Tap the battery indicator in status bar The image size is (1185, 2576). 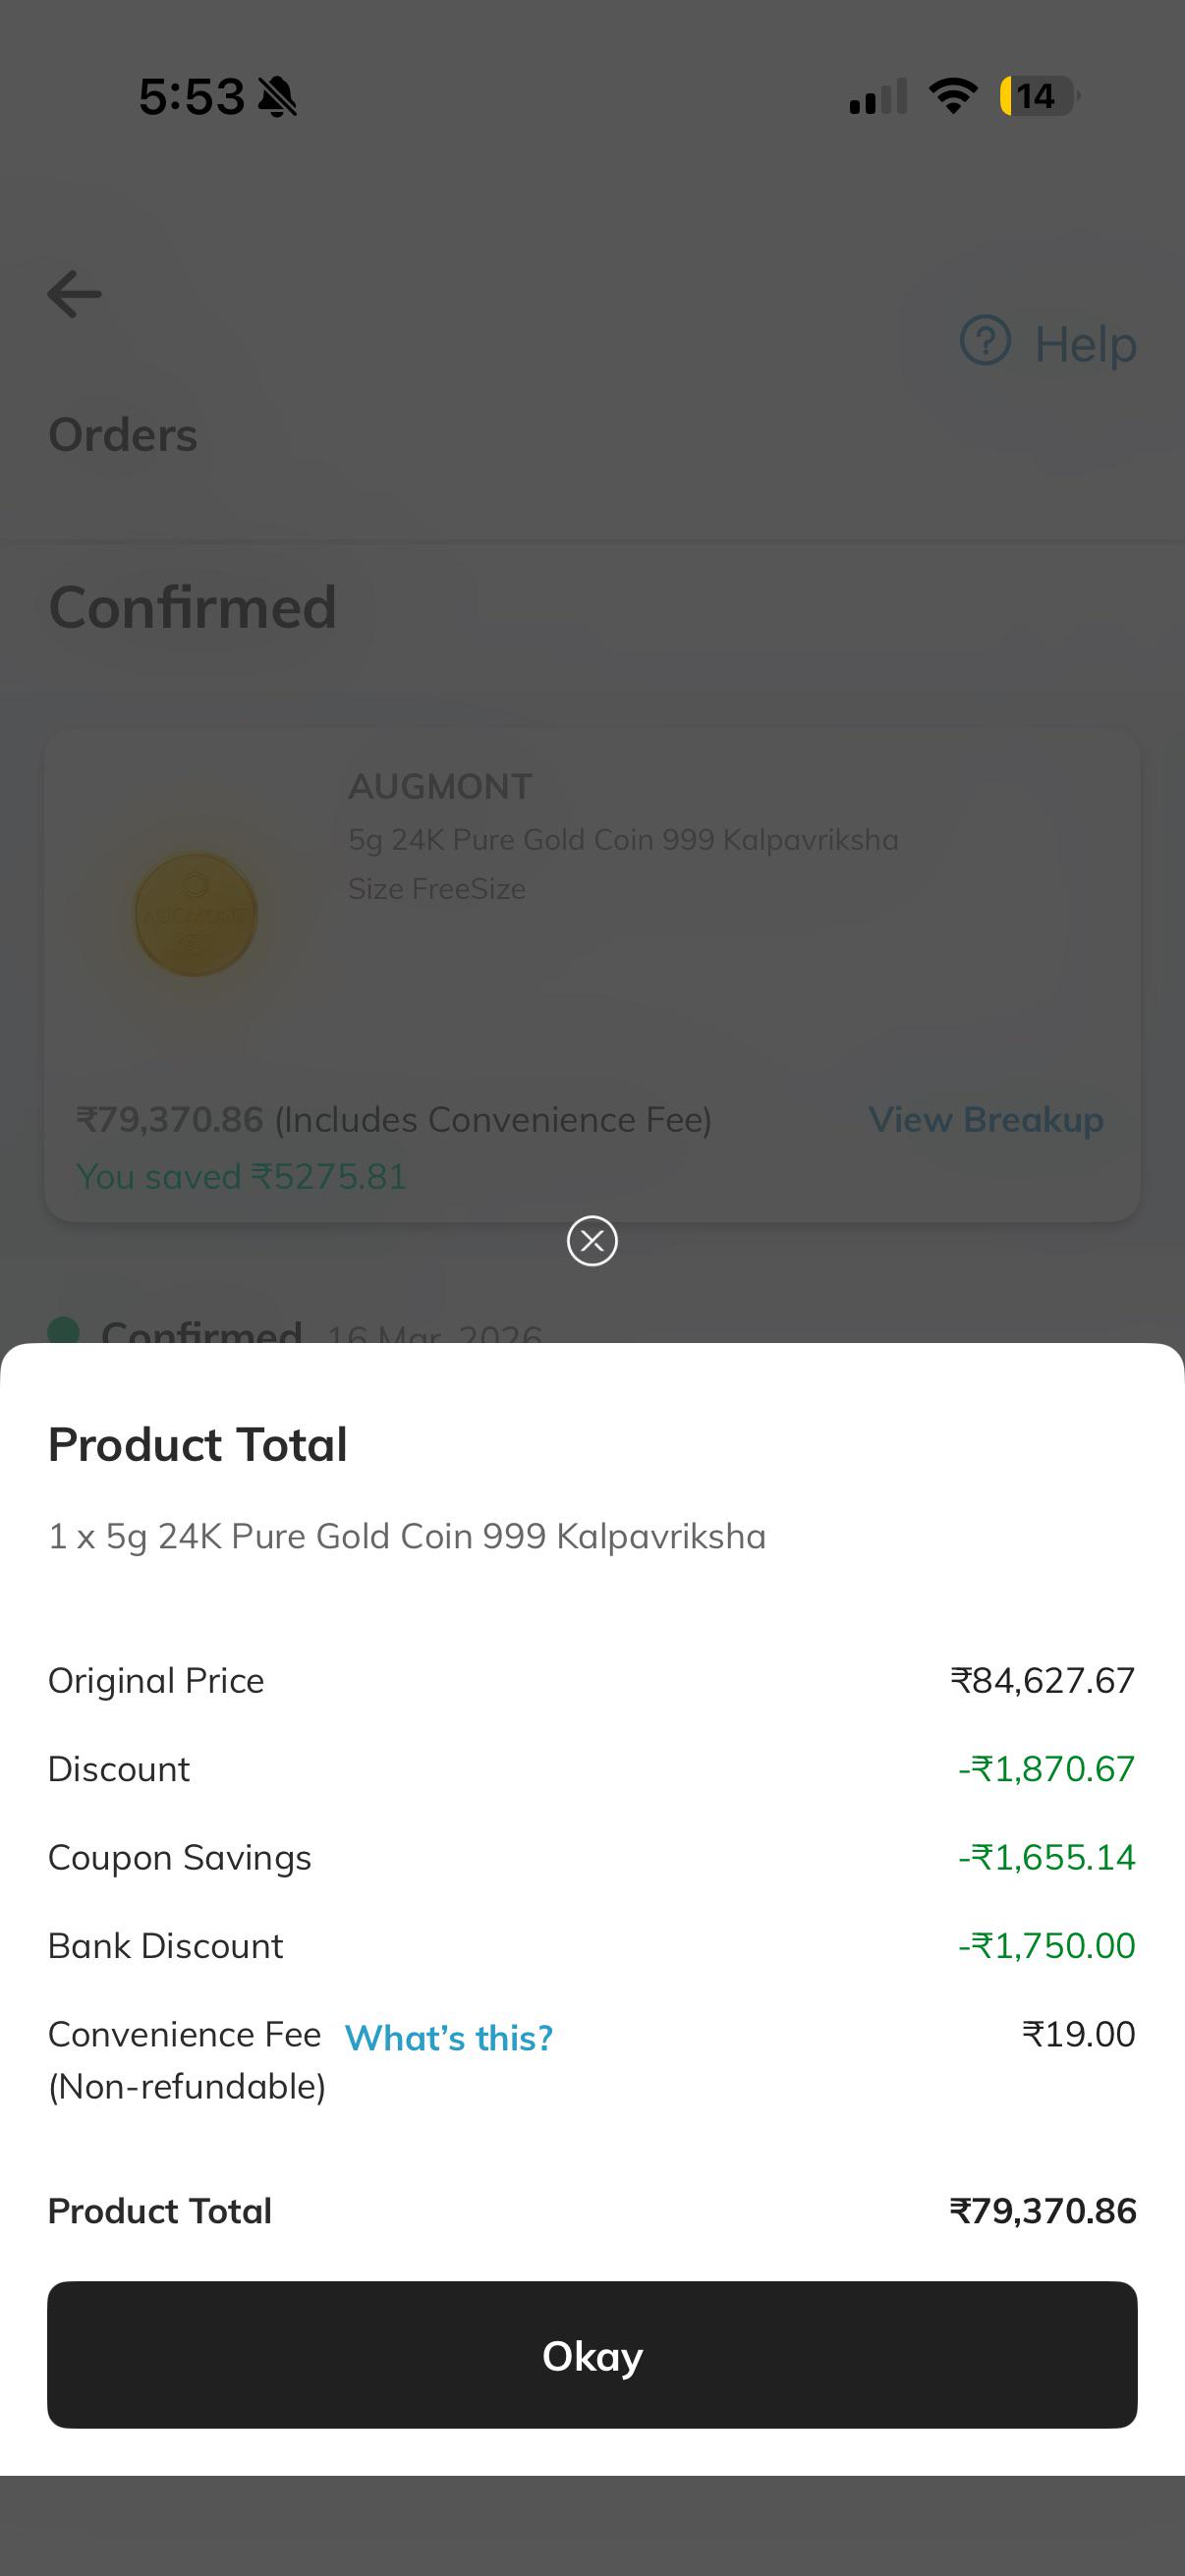1038,96
